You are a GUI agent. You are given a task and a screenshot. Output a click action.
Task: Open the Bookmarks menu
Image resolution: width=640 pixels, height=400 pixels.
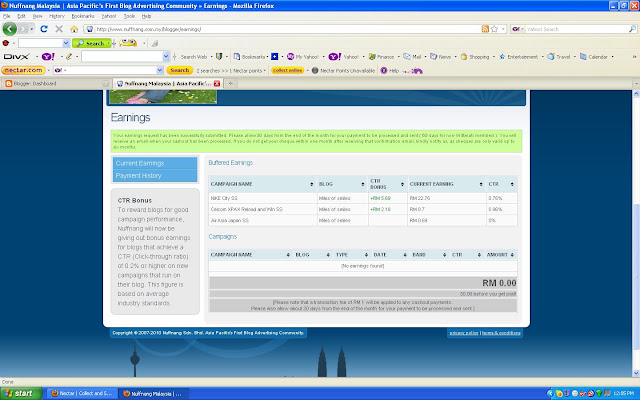83,16
